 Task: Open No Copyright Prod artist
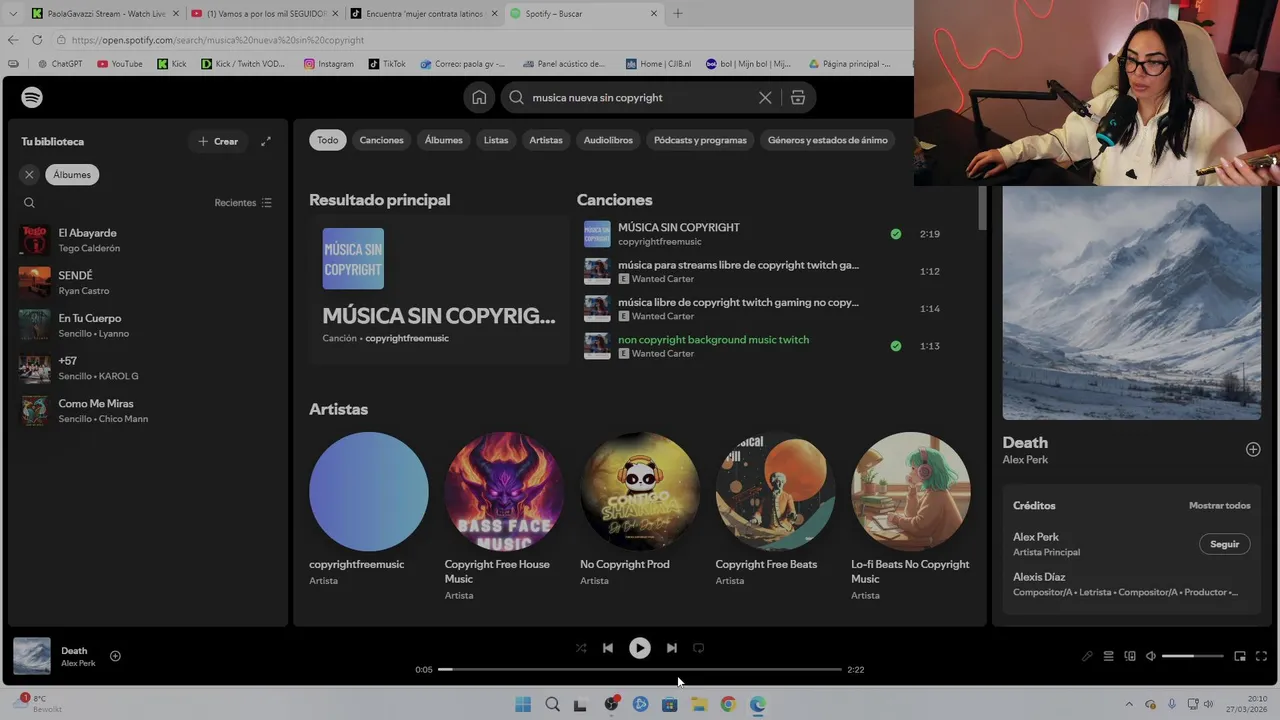coord(639,491)
